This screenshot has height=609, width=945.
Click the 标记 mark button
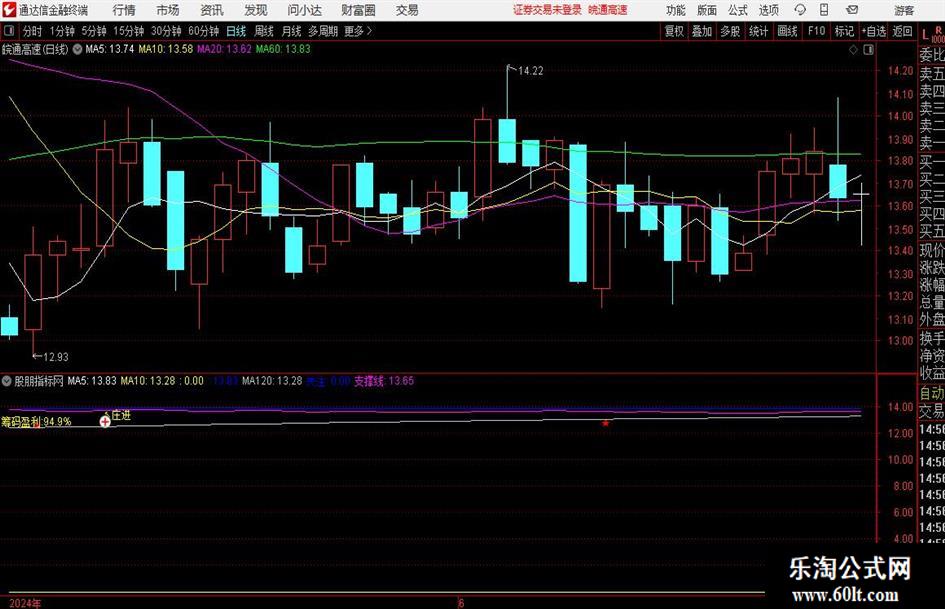(844, 31)
